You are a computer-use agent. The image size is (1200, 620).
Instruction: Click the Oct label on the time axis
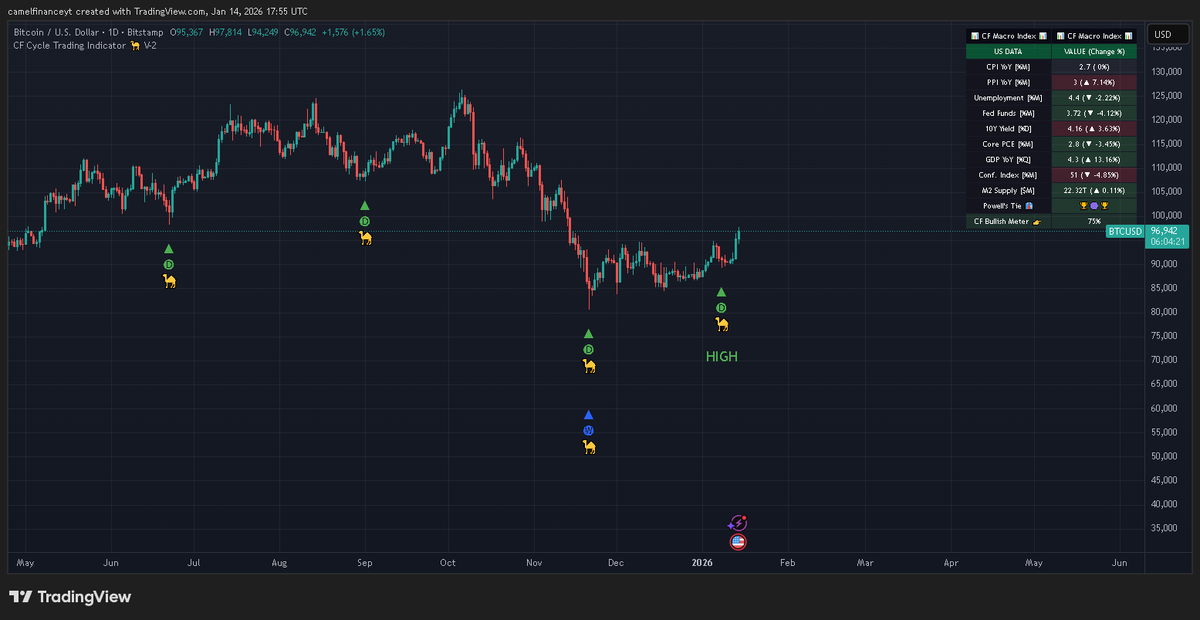click(x=448, y=564)
